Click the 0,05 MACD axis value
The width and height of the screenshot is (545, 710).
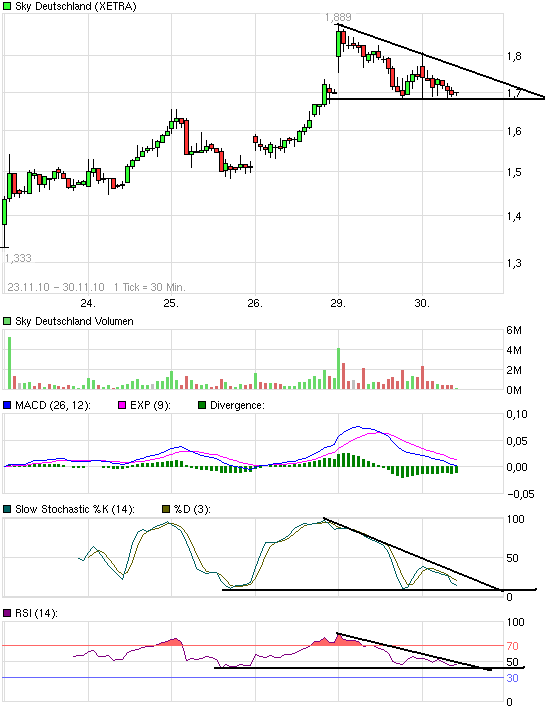[x=517, y=441]
